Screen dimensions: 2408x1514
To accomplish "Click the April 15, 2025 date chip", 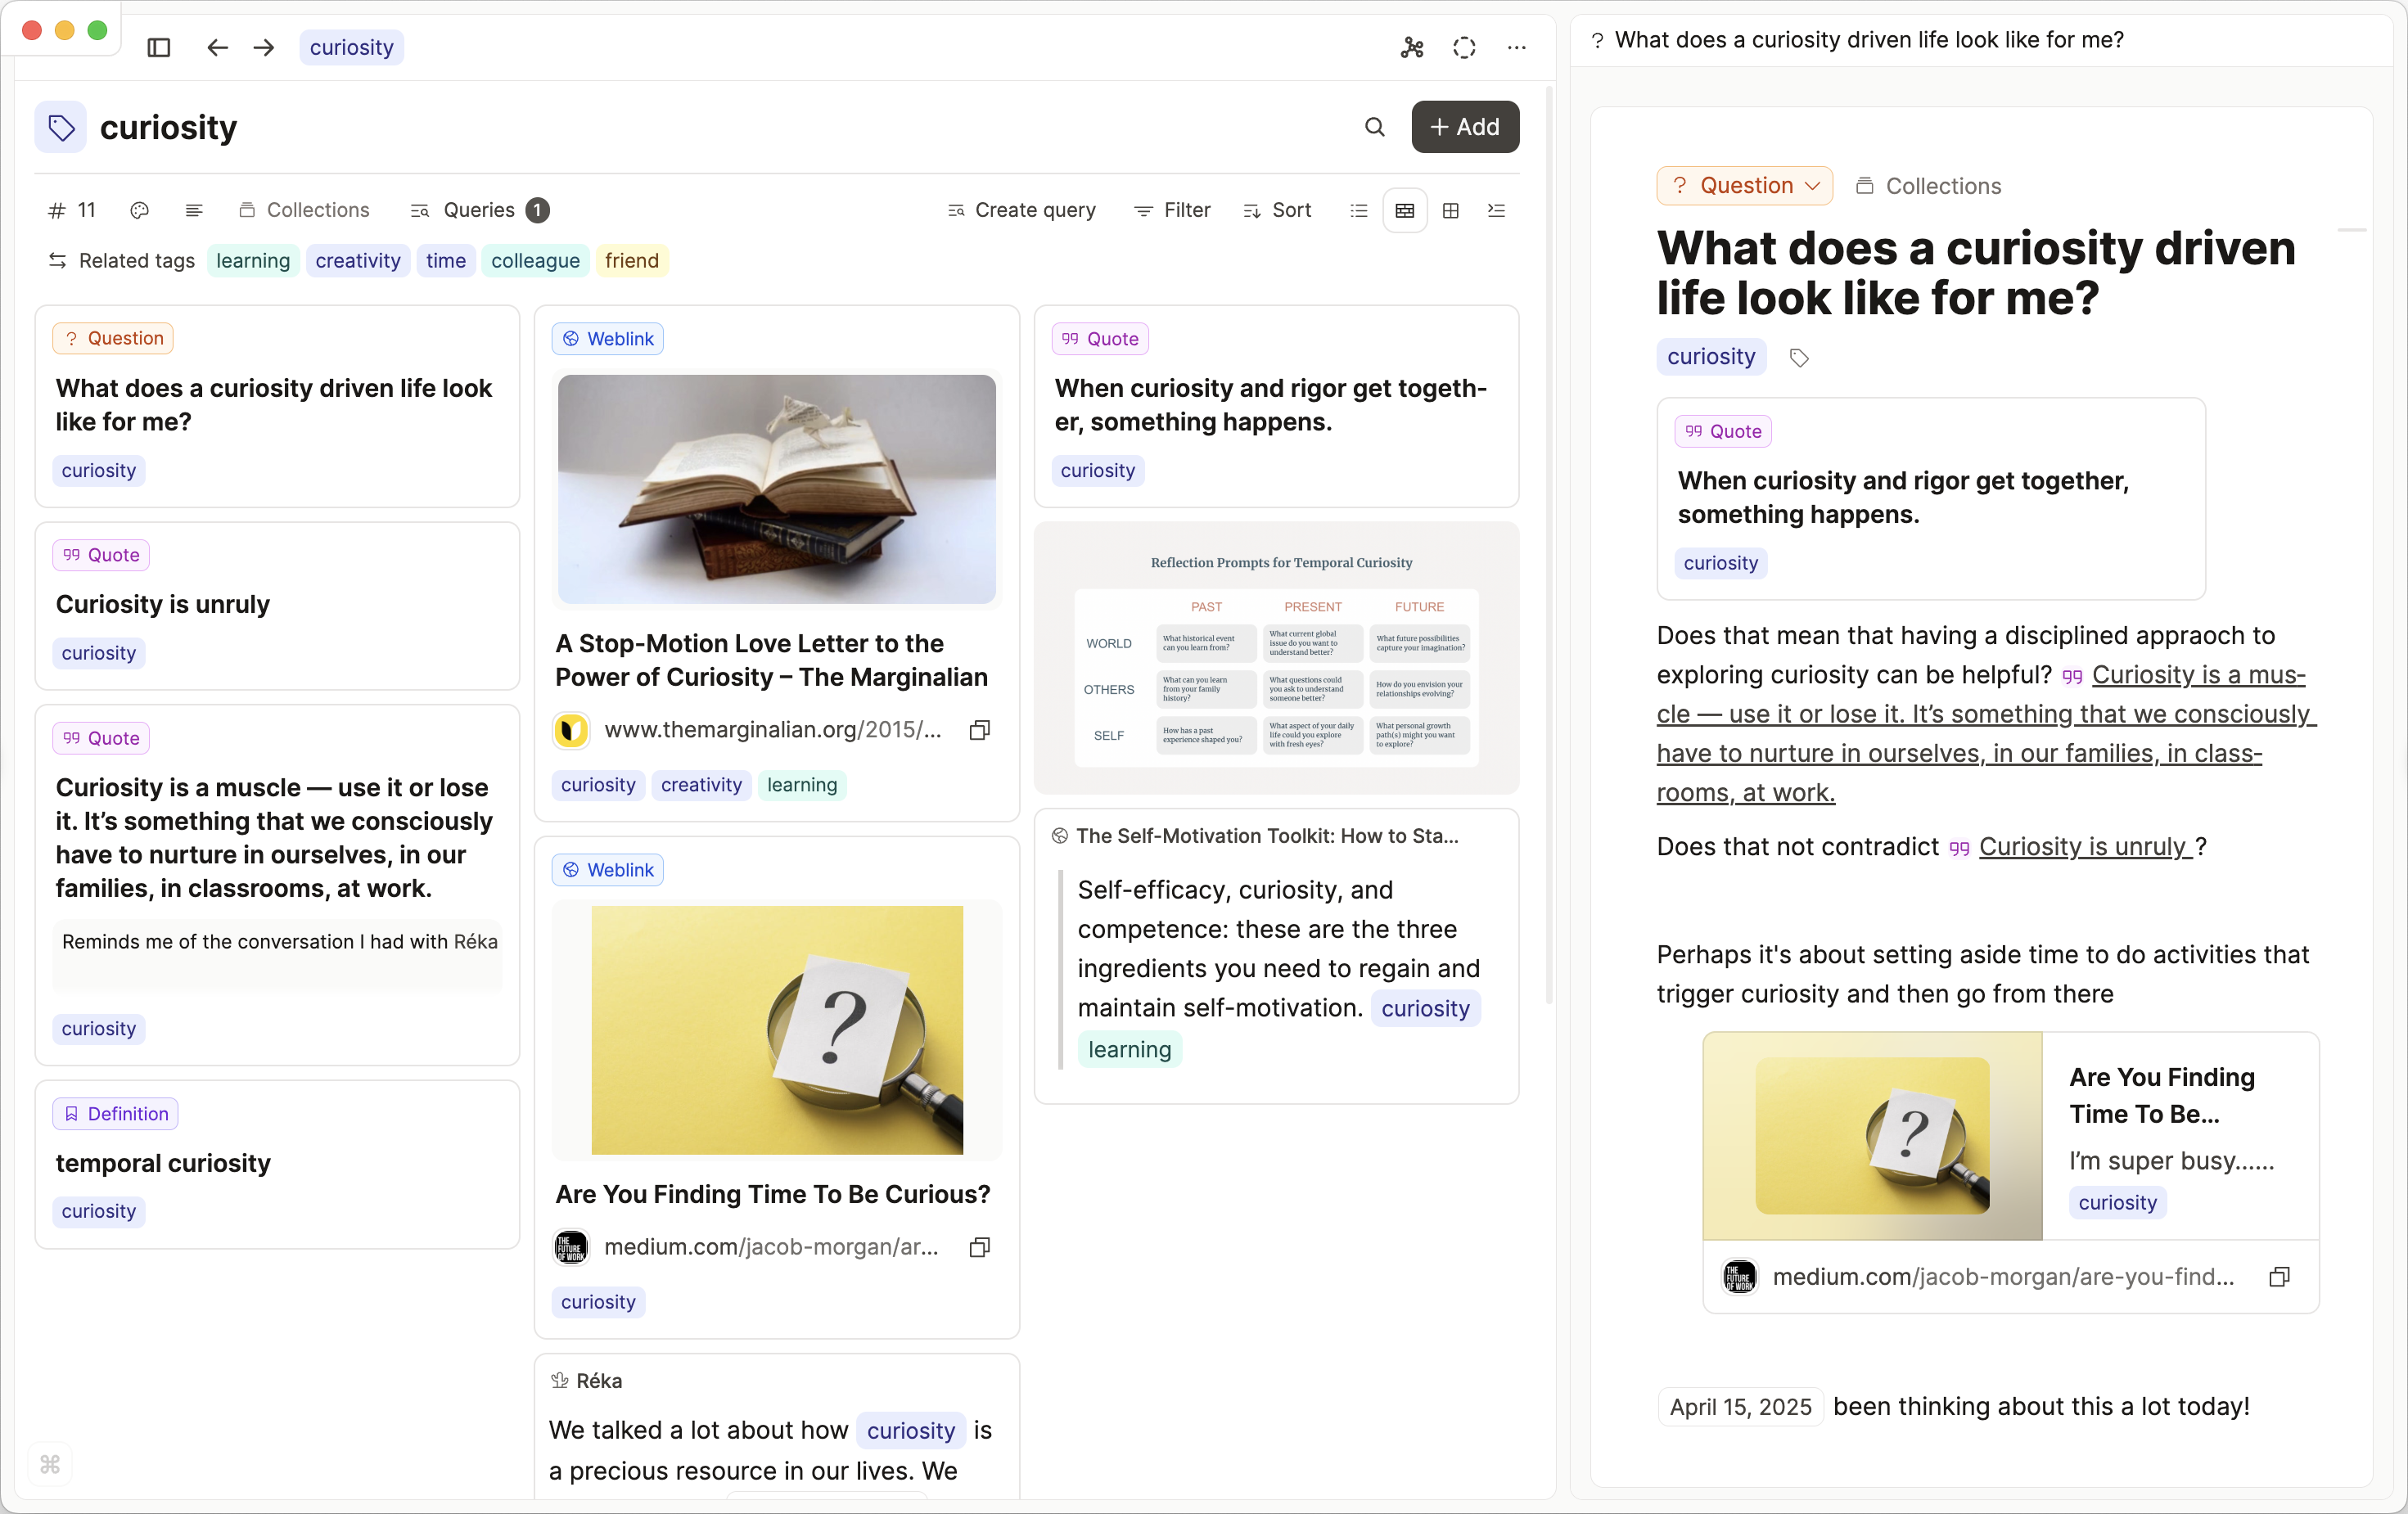I will pos(1740,1407).
